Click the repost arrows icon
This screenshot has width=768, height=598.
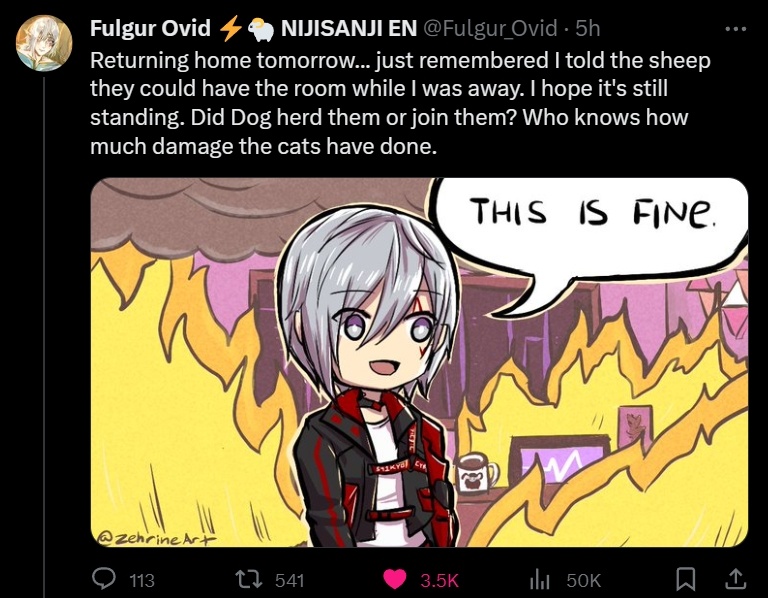249,579
